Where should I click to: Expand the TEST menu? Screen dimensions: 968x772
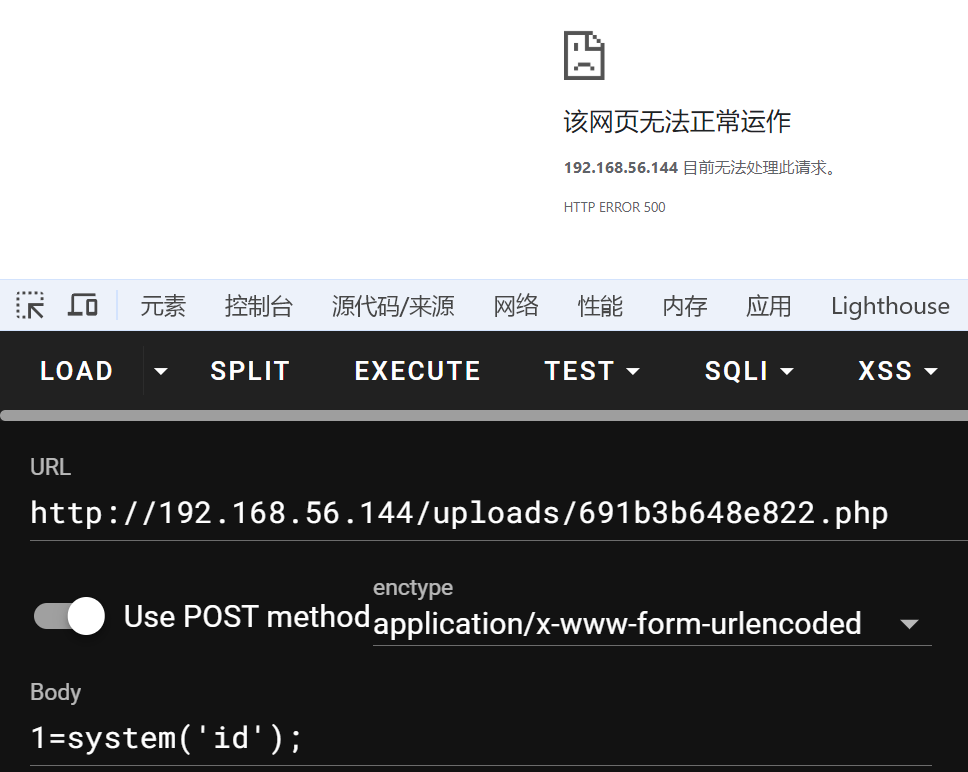tap(592, 371)
